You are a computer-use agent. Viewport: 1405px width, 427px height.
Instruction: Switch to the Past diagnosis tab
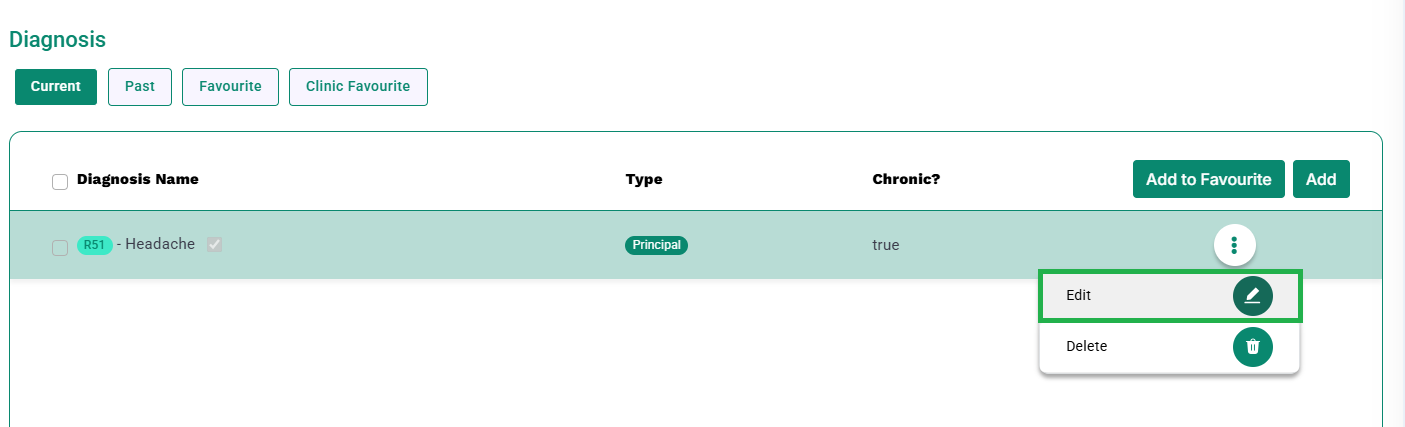click(140, 86)
